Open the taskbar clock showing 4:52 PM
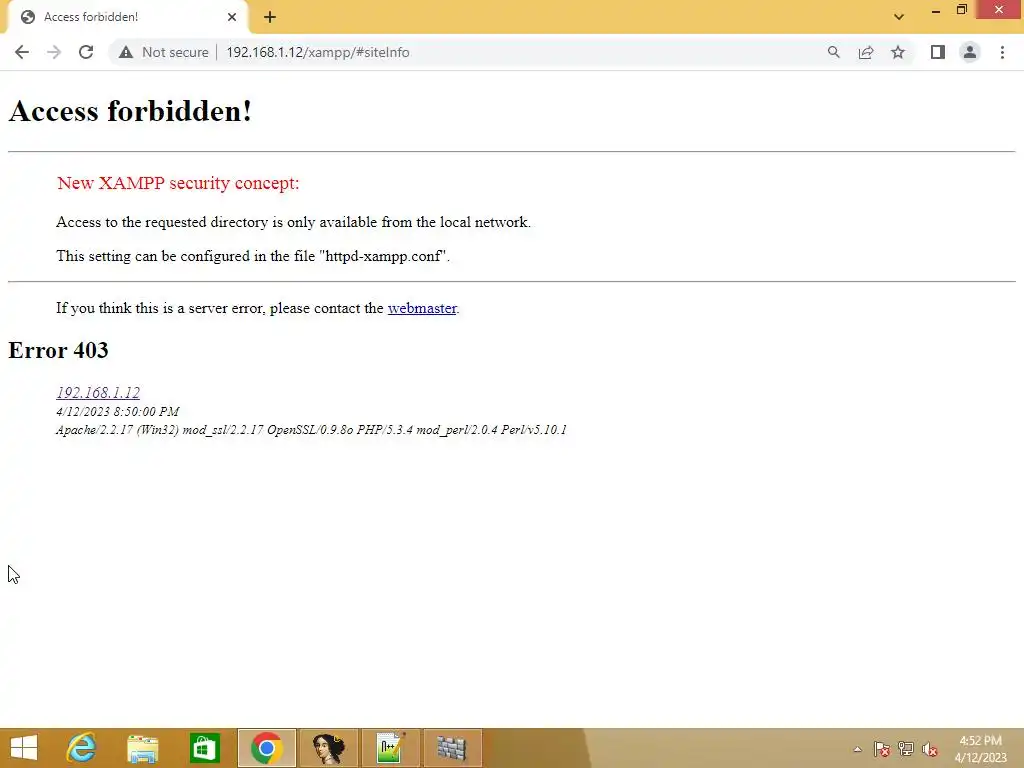This screenshot has width=1024, height=768. [980, 749]
